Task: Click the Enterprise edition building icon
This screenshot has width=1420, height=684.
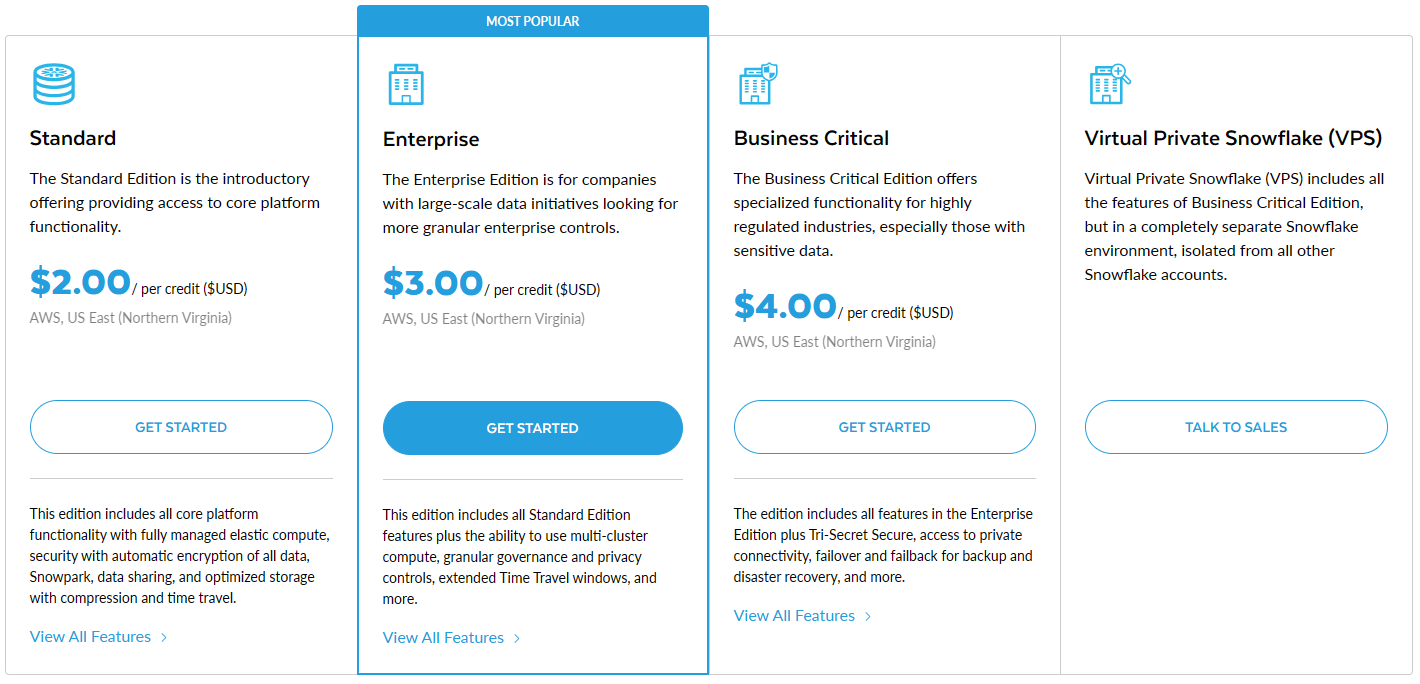Action: click(x=406, y=85)
